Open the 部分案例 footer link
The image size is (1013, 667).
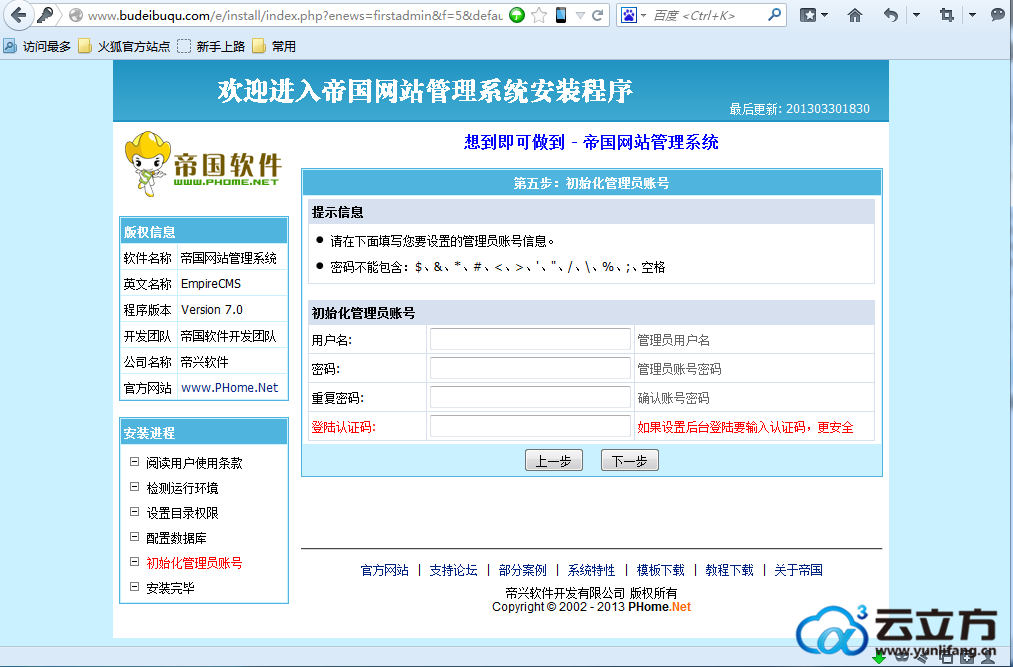pyautogui.click(x=523, y=570)
